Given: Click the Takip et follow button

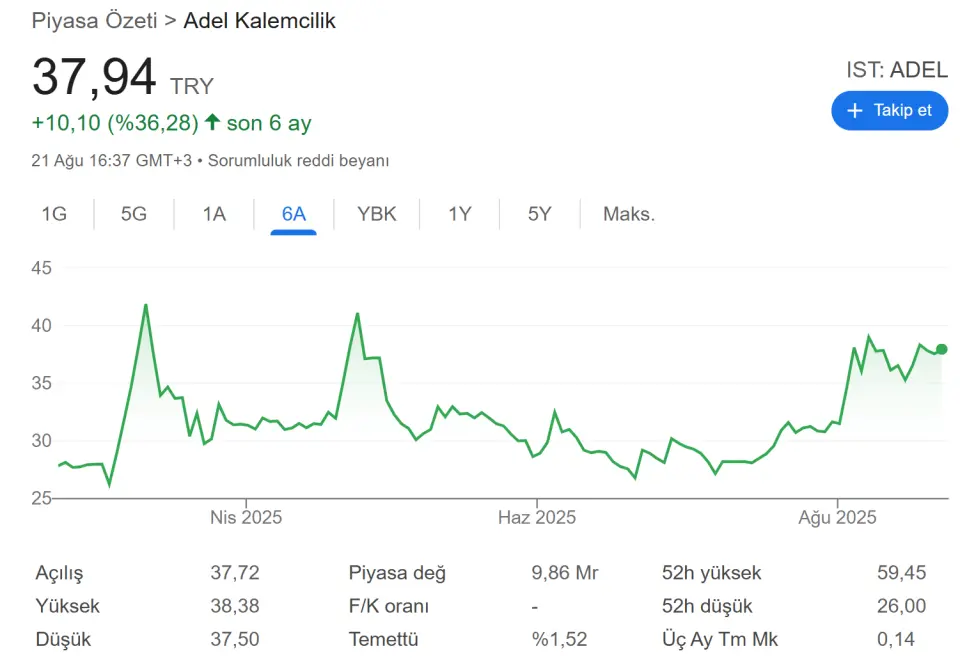Looking at the screenshot, I should pos(890,111).
